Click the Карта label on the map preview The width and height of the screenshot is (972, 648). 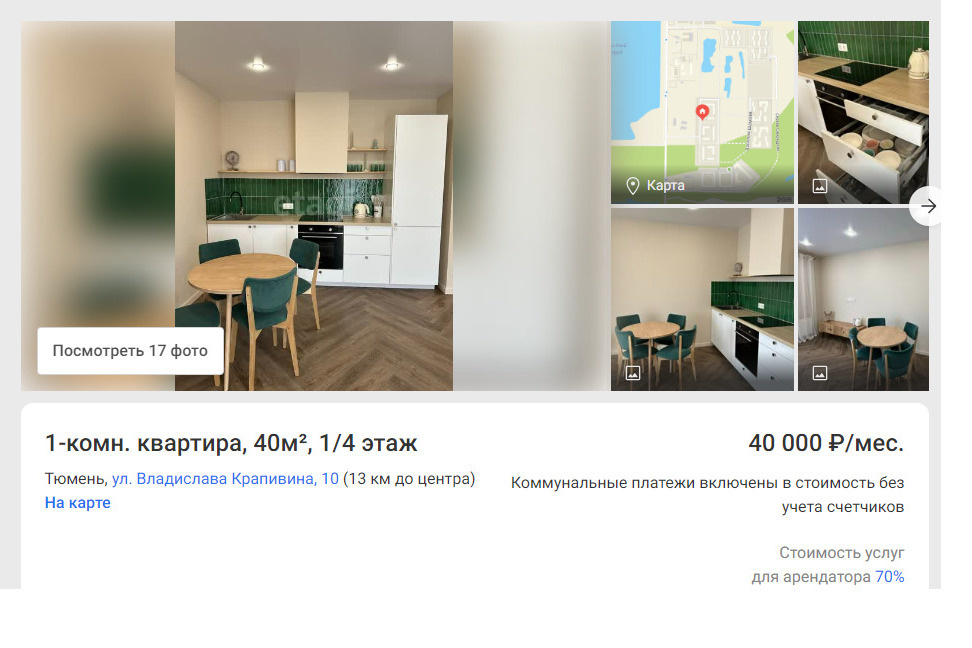click(666, 185)
